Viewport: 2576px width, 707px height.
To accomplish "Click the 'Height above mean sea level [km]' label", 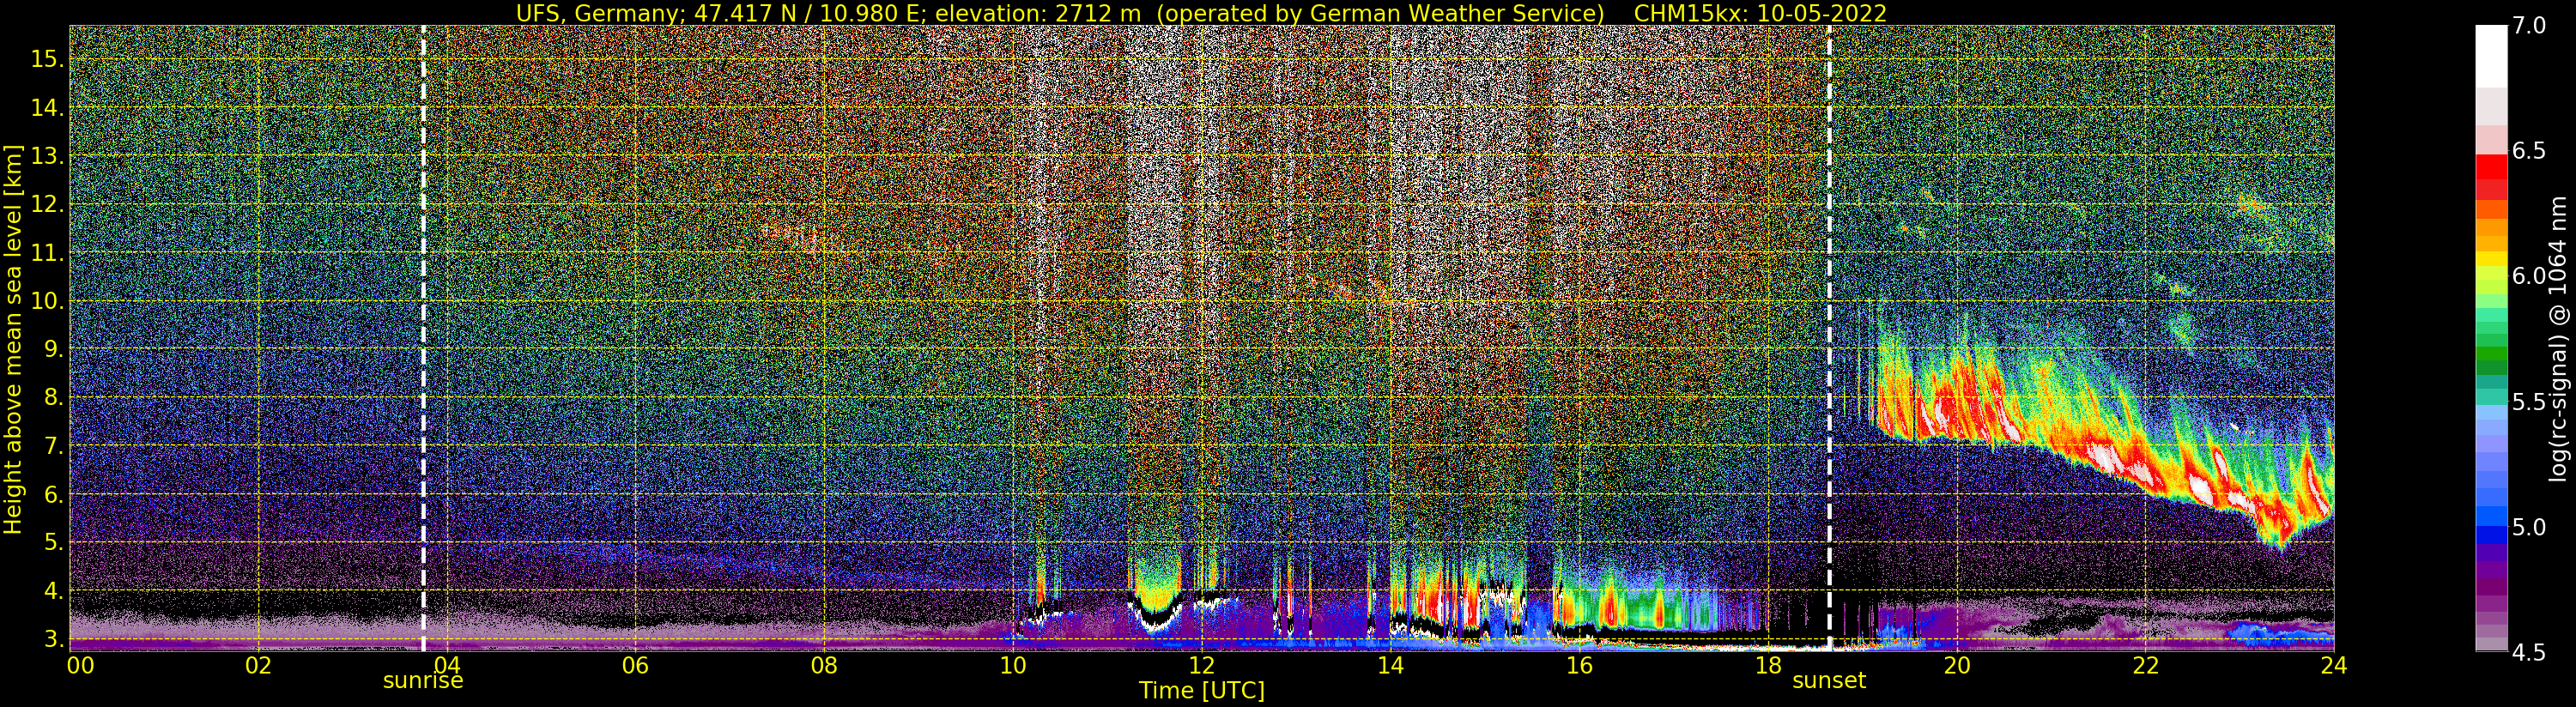I will [x=13, y=338].
